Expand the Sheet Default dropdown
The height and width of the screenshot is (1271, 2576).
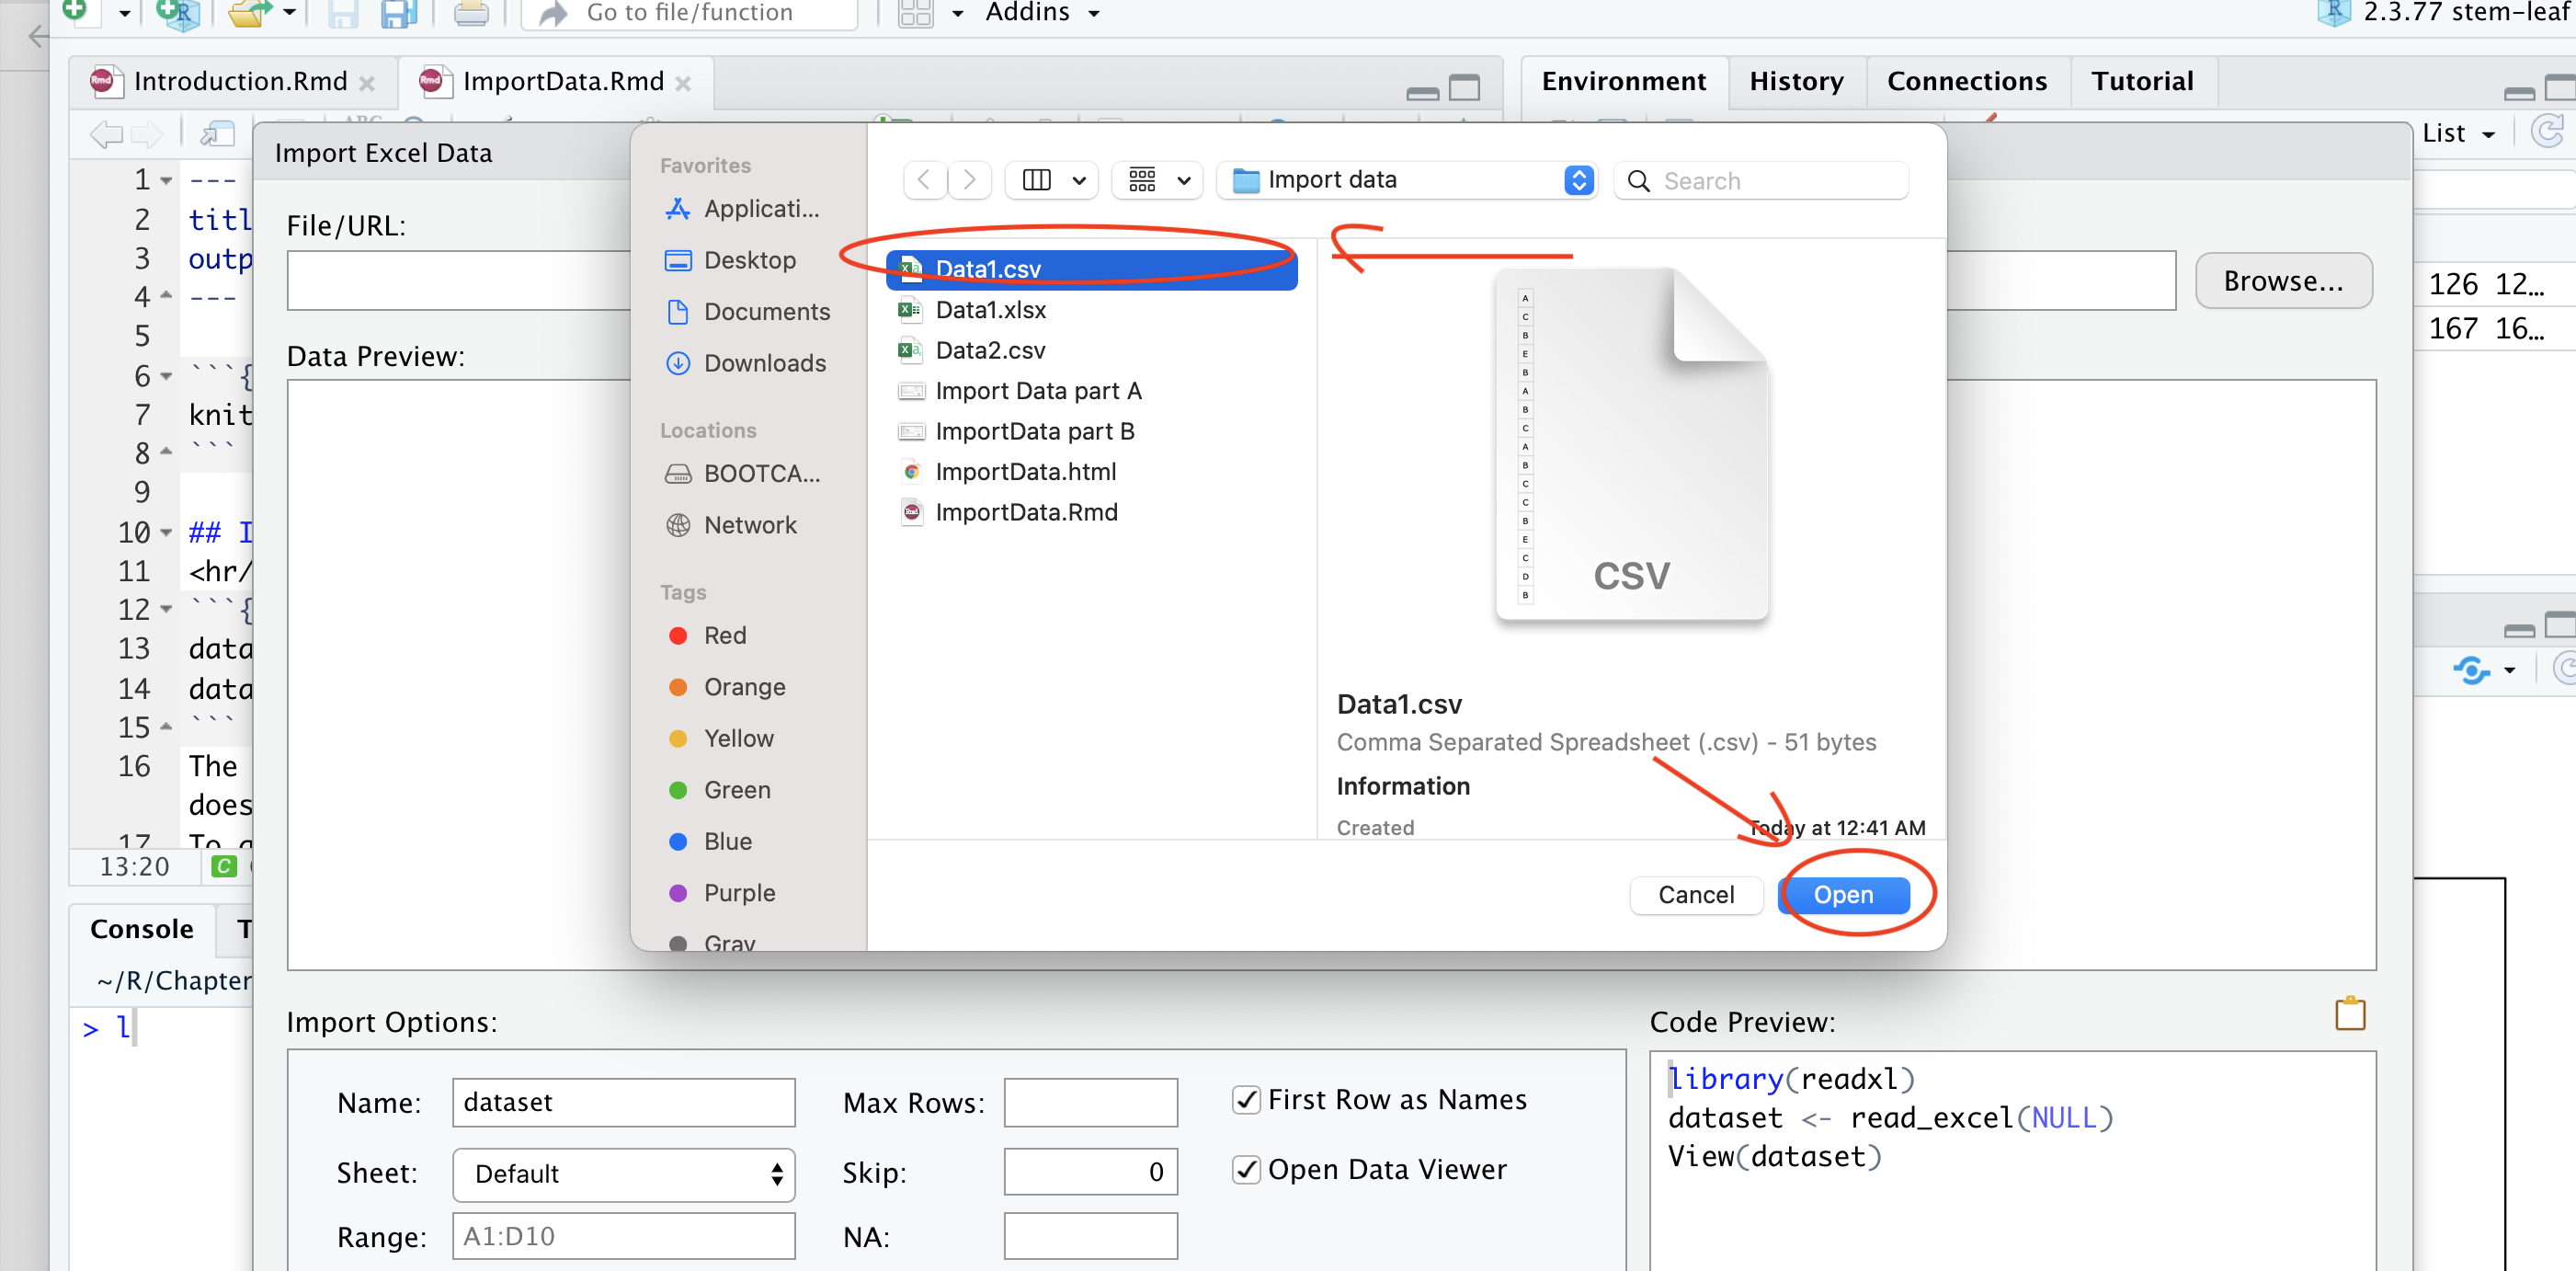(623, 1174)
